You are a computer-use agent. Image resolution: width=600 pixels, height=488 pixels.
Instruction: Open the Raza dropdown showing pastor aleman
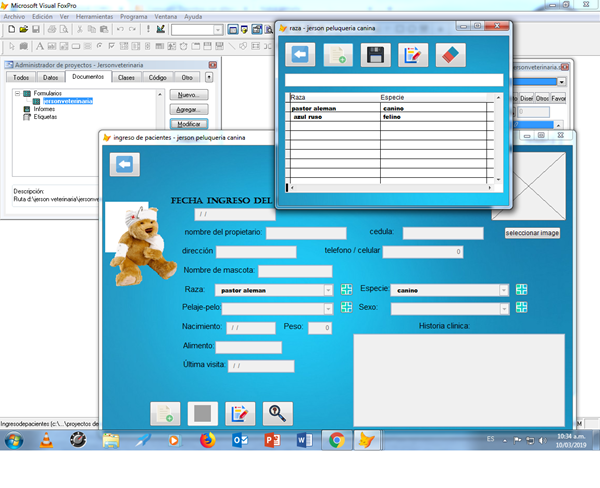point(328,291)
